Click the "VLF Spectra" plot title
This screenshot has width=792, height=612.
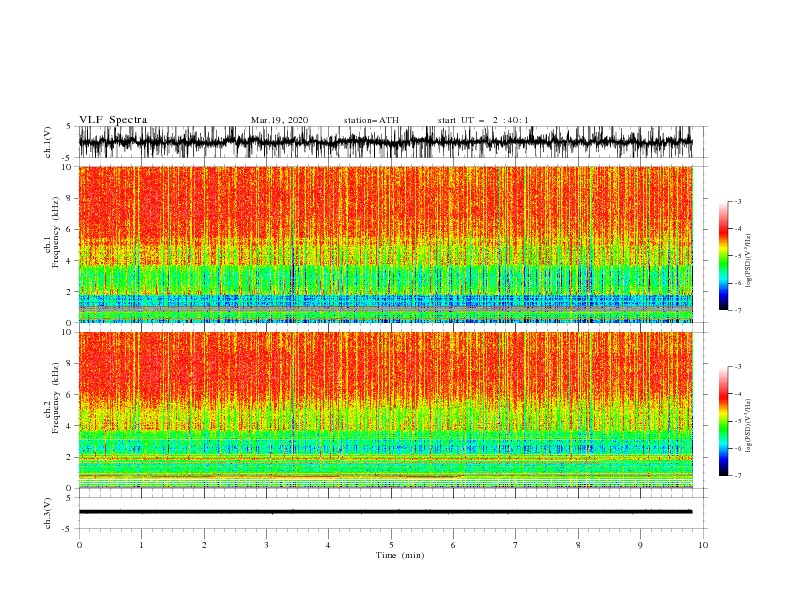click(113, 120)
